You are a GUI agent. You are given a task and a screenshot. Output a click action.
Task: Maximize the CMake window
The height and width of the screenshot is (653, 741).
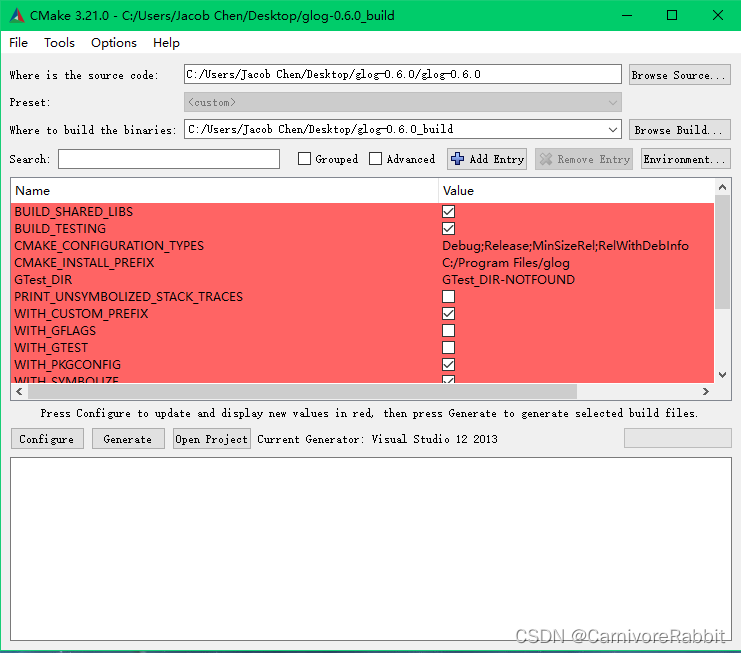pyautogui.click(x=672, y=16)
